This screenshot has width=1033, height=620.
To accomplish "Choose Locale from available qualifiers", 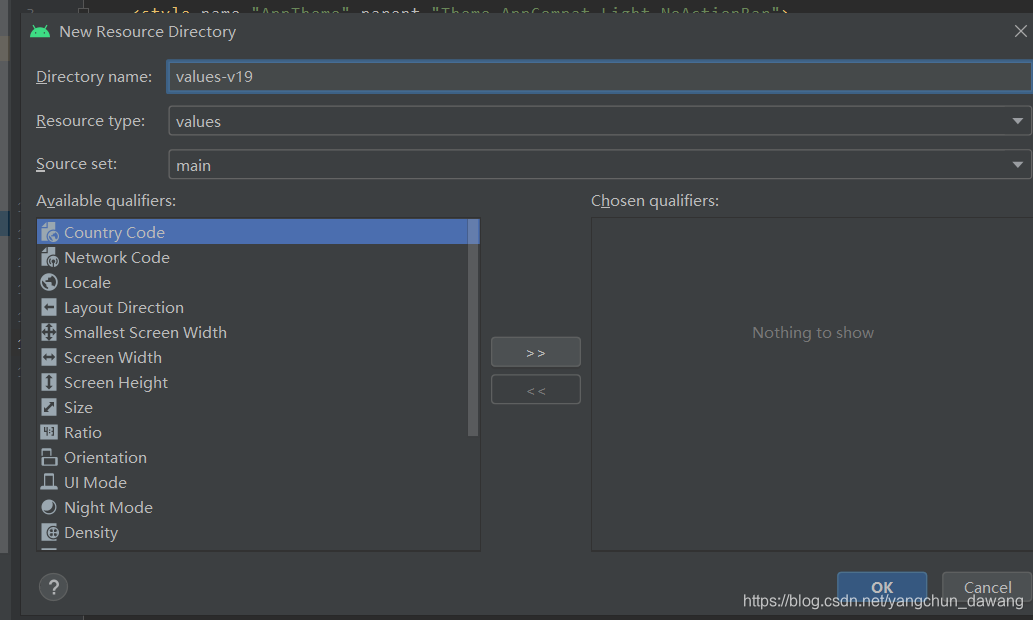I will (x=252, y=283).
